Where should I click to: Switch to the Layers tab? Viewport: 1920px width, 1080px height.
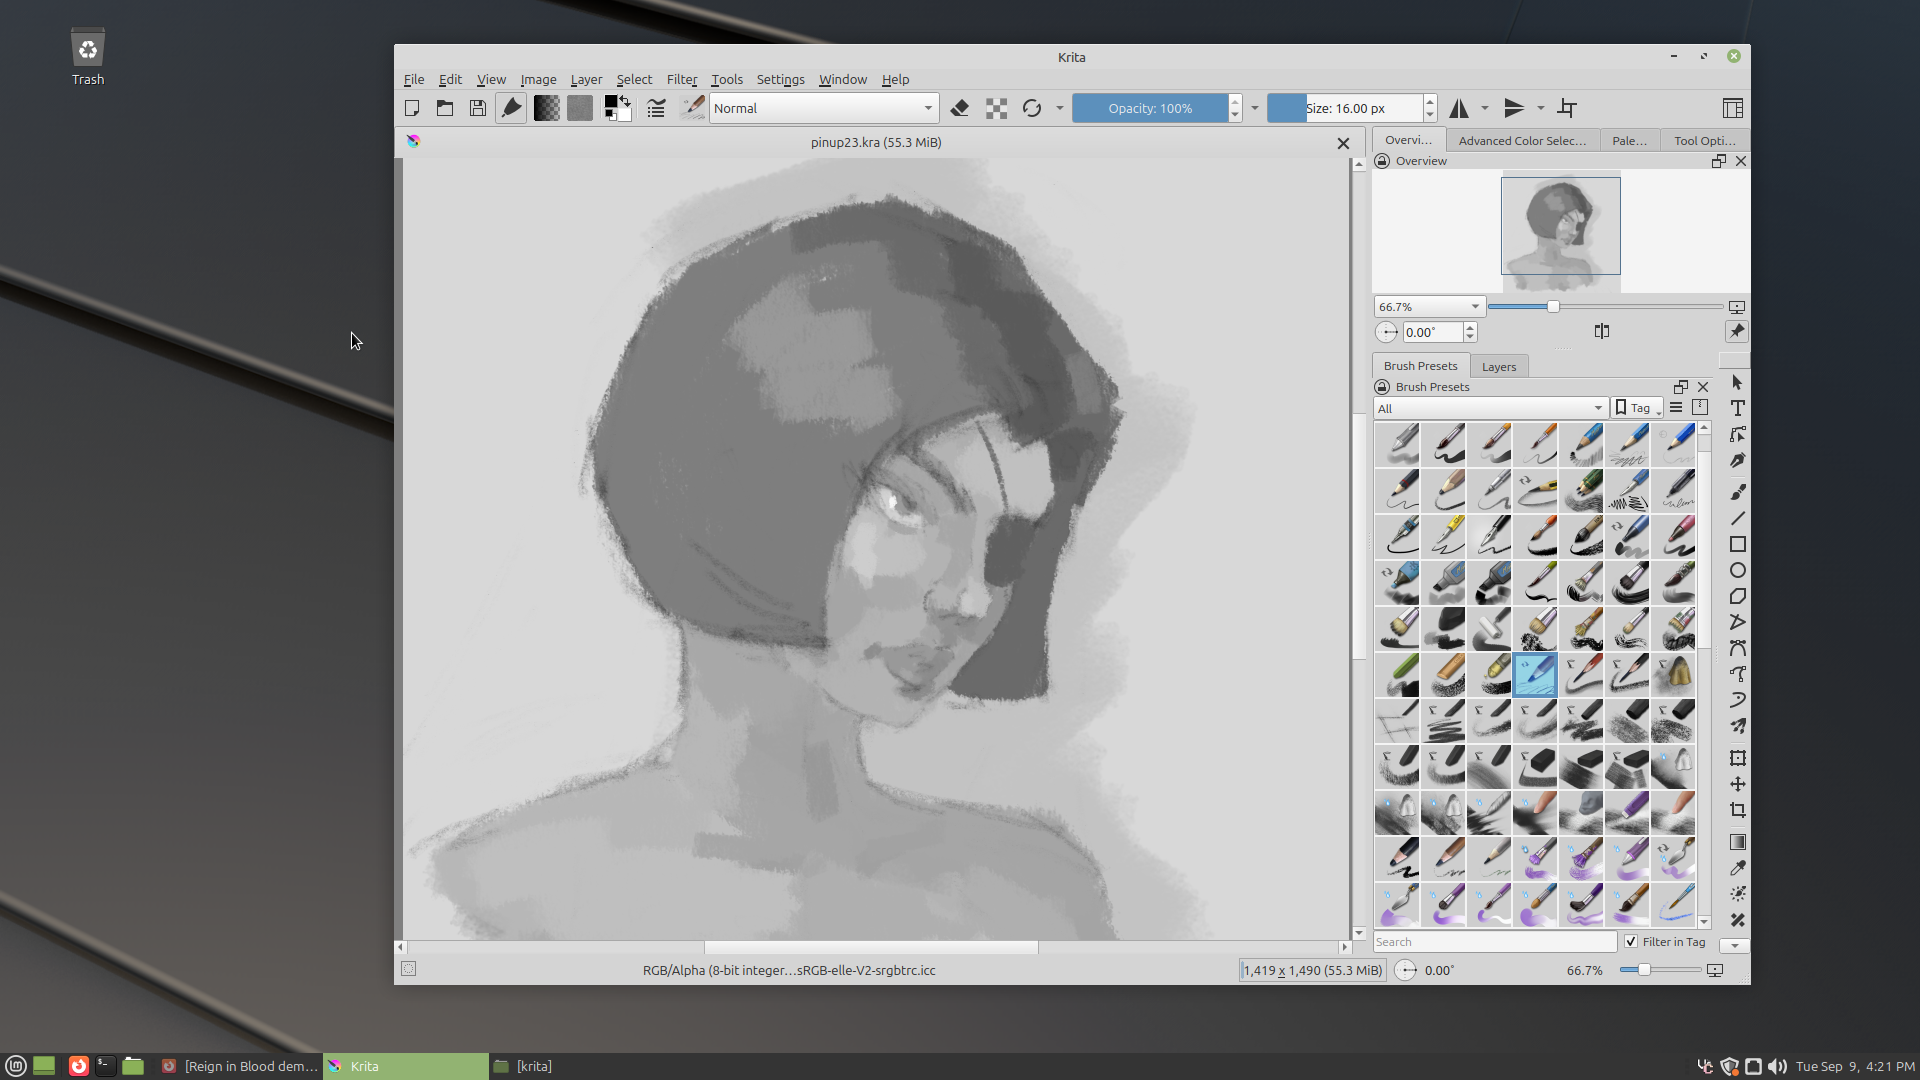1498,367
